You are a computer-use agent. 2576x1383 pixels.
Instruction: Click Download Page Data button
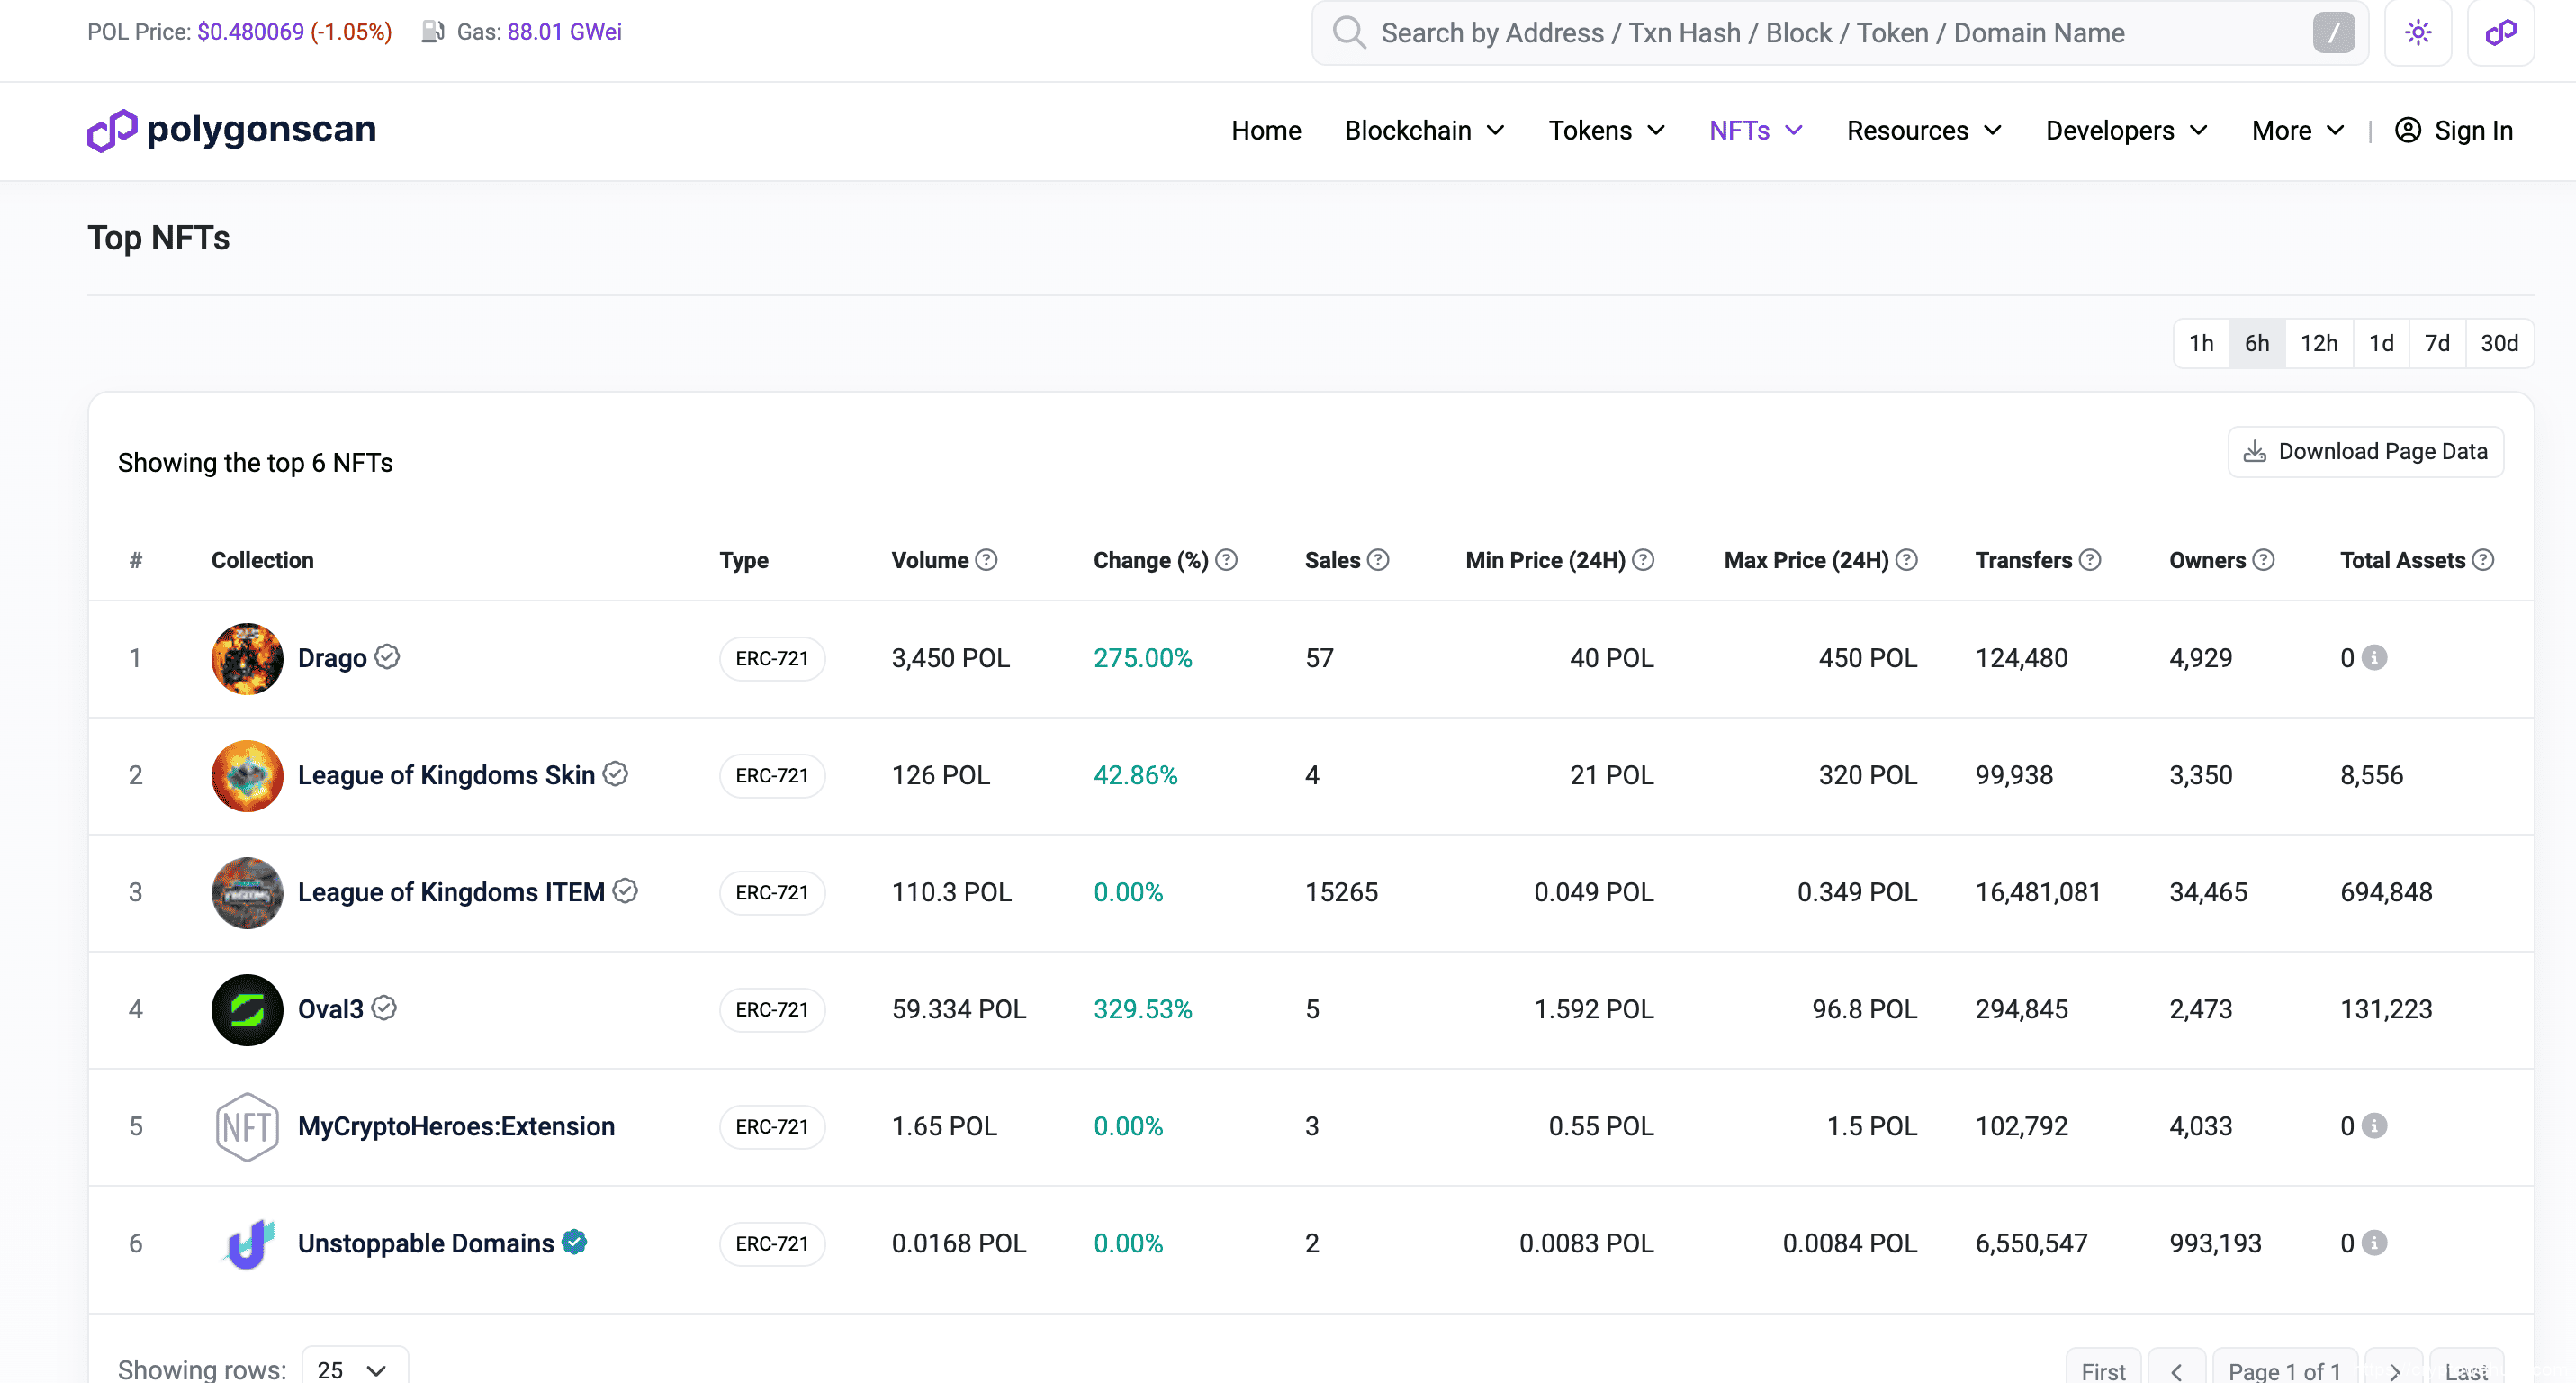pos(2365,452)
